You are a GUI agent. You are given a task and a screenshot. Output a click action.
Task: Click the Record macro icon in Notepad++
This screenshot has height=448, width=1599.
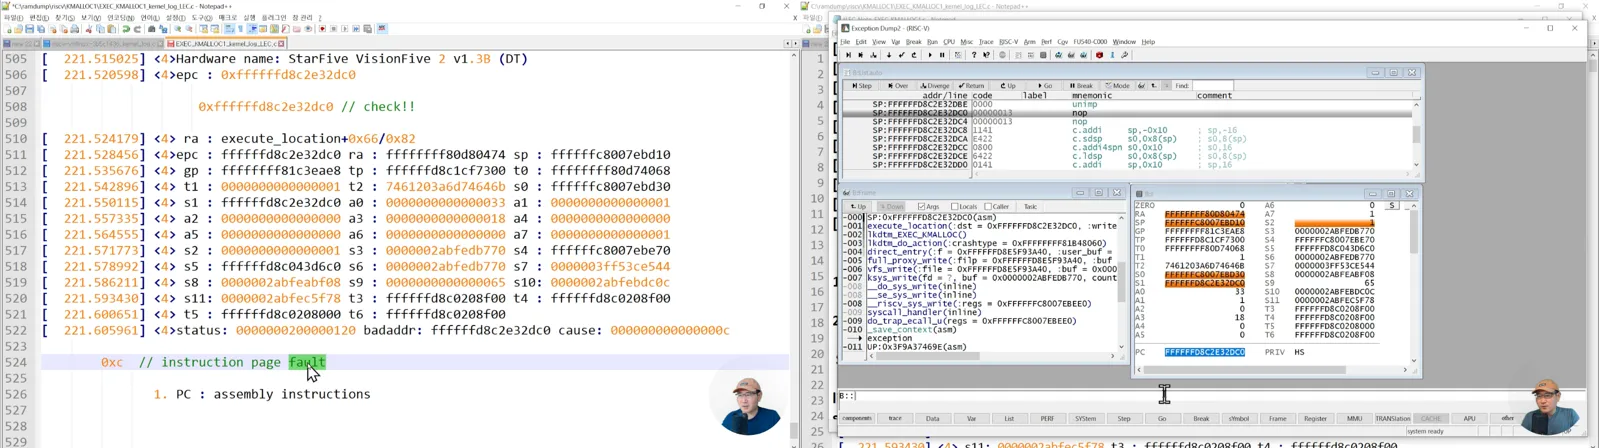[x=322, y=29]
